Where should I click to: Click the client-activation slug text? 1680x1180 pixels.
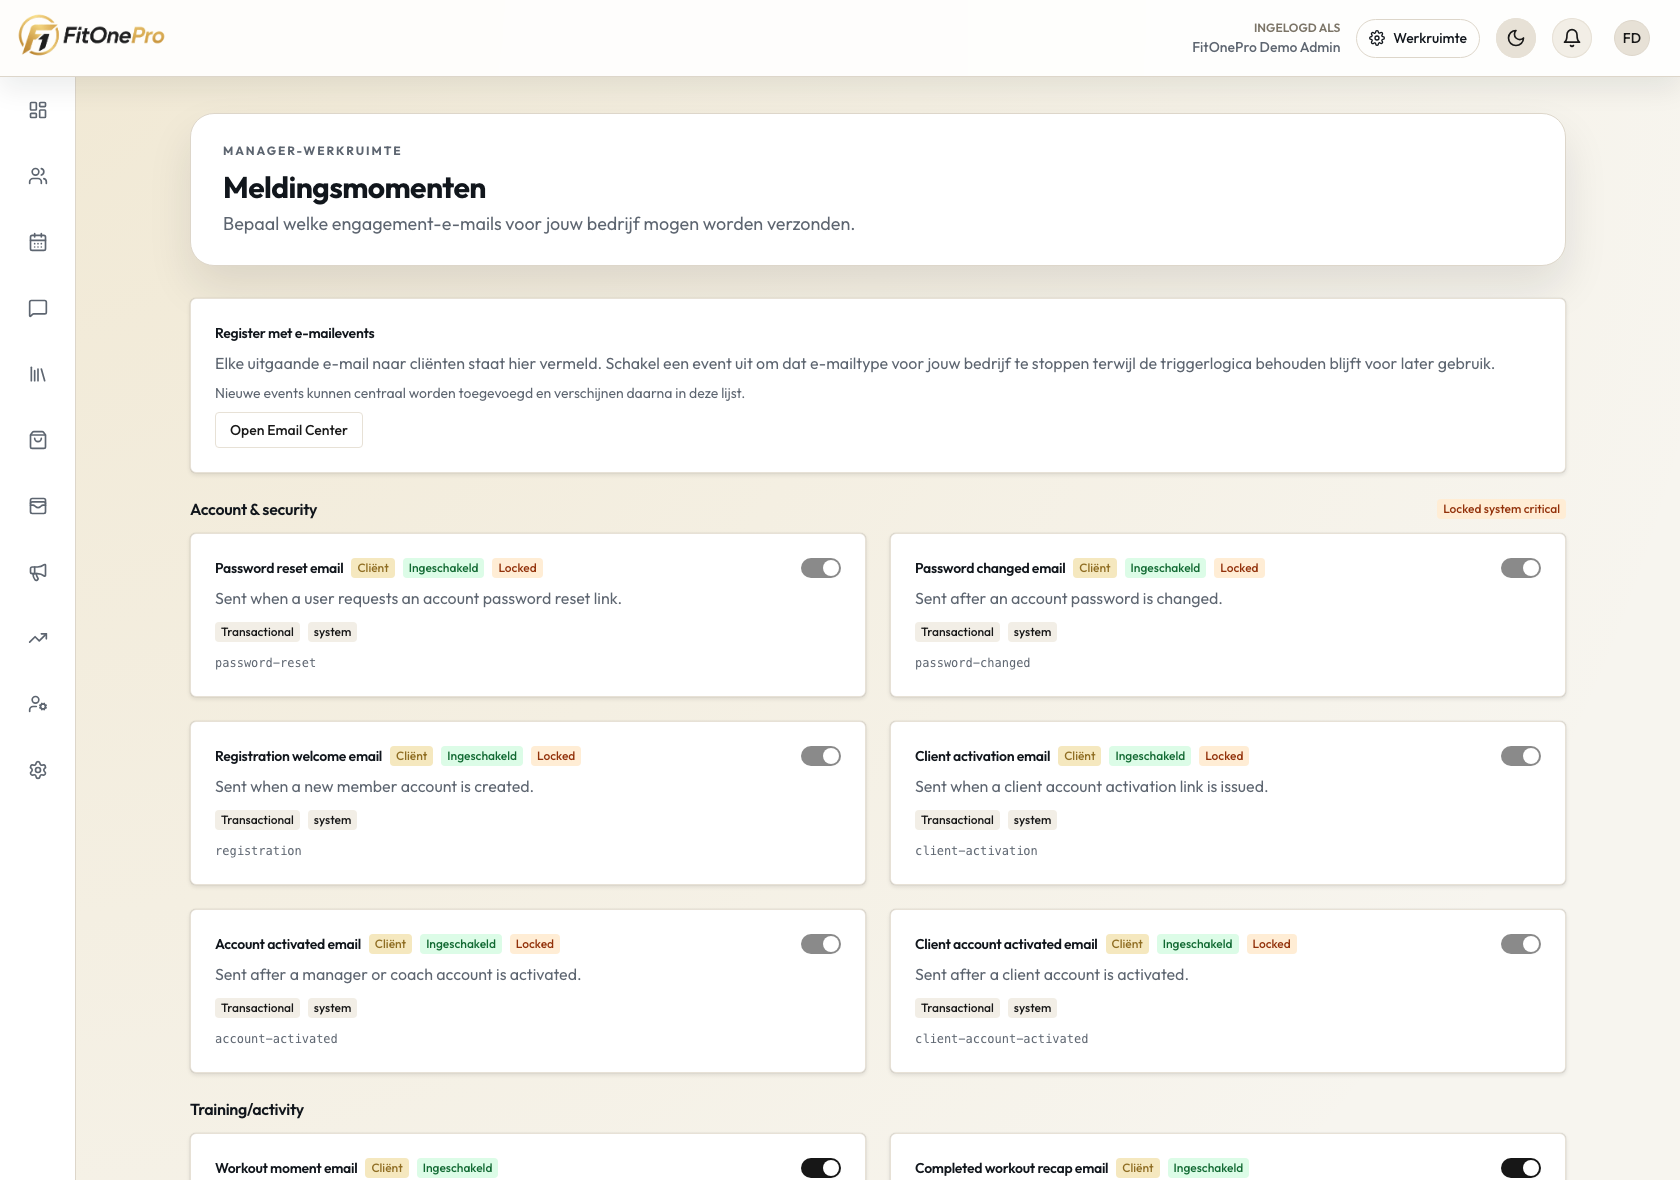tap(976, 851)
